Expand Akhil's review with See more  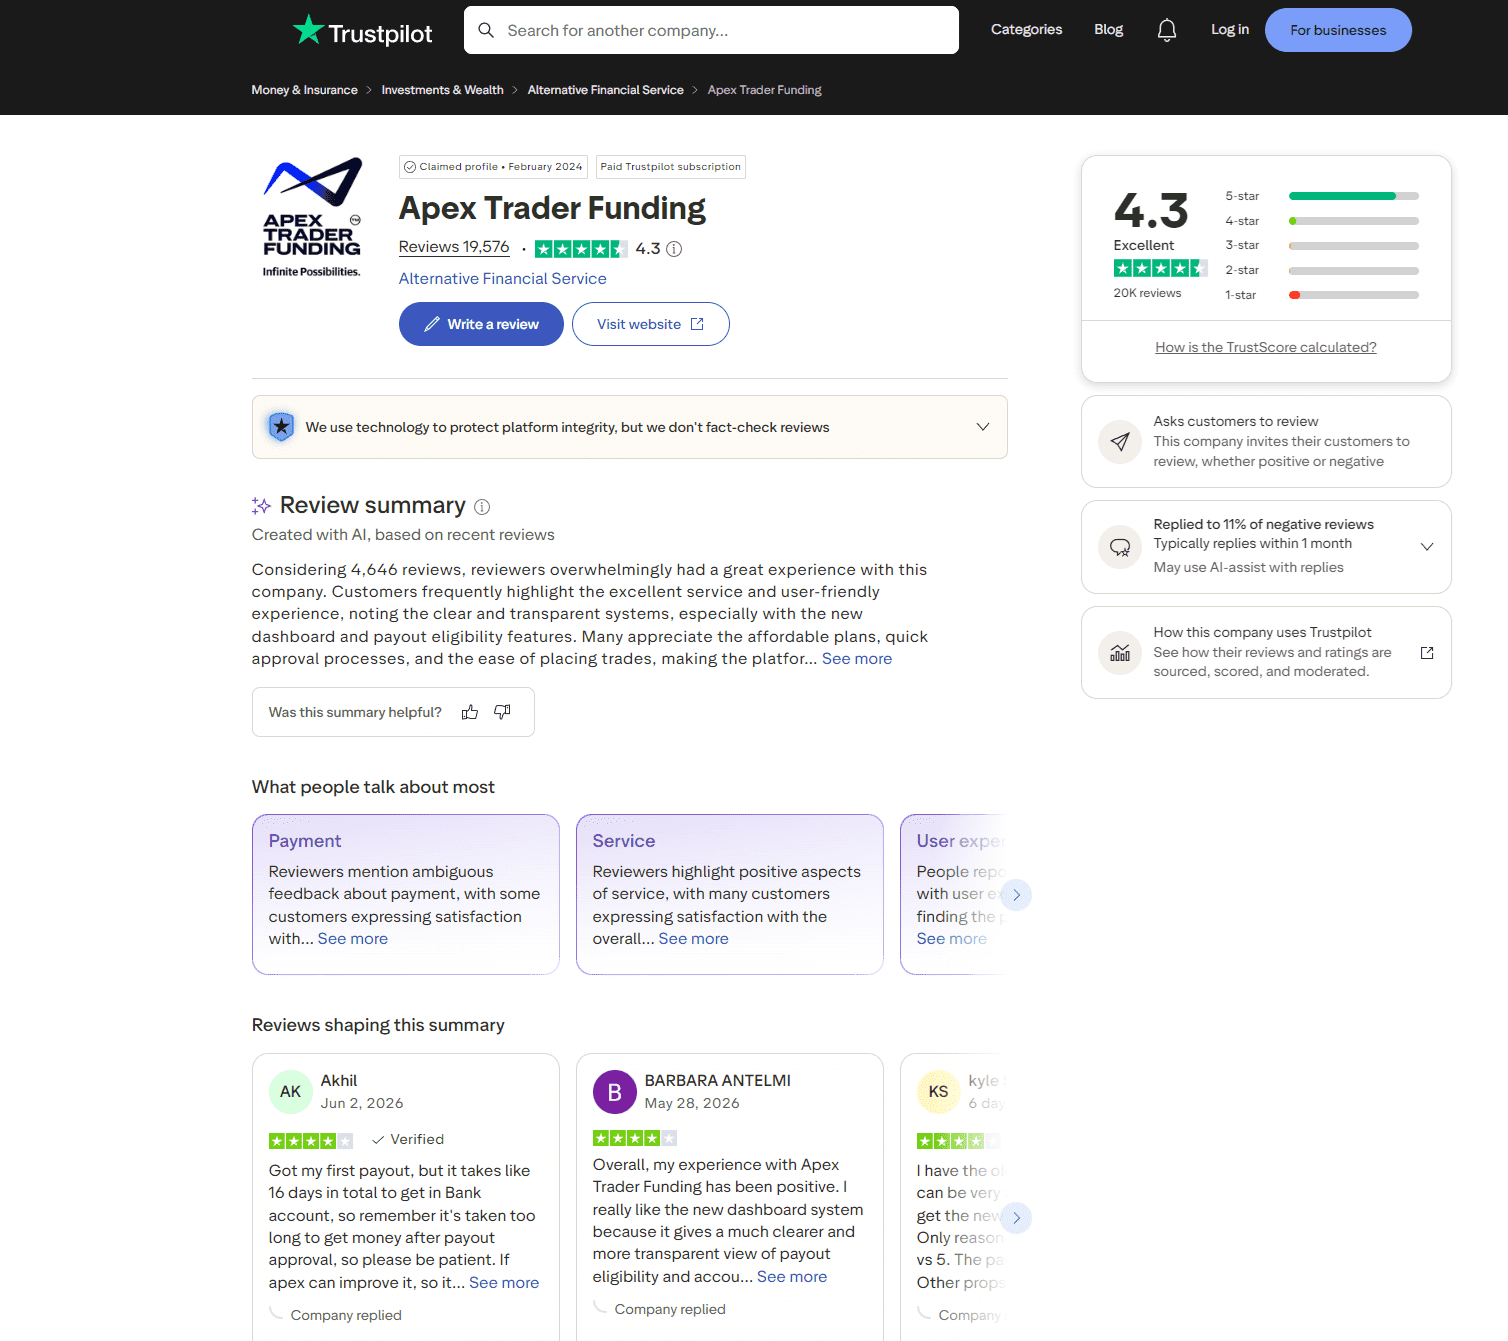504,1283
